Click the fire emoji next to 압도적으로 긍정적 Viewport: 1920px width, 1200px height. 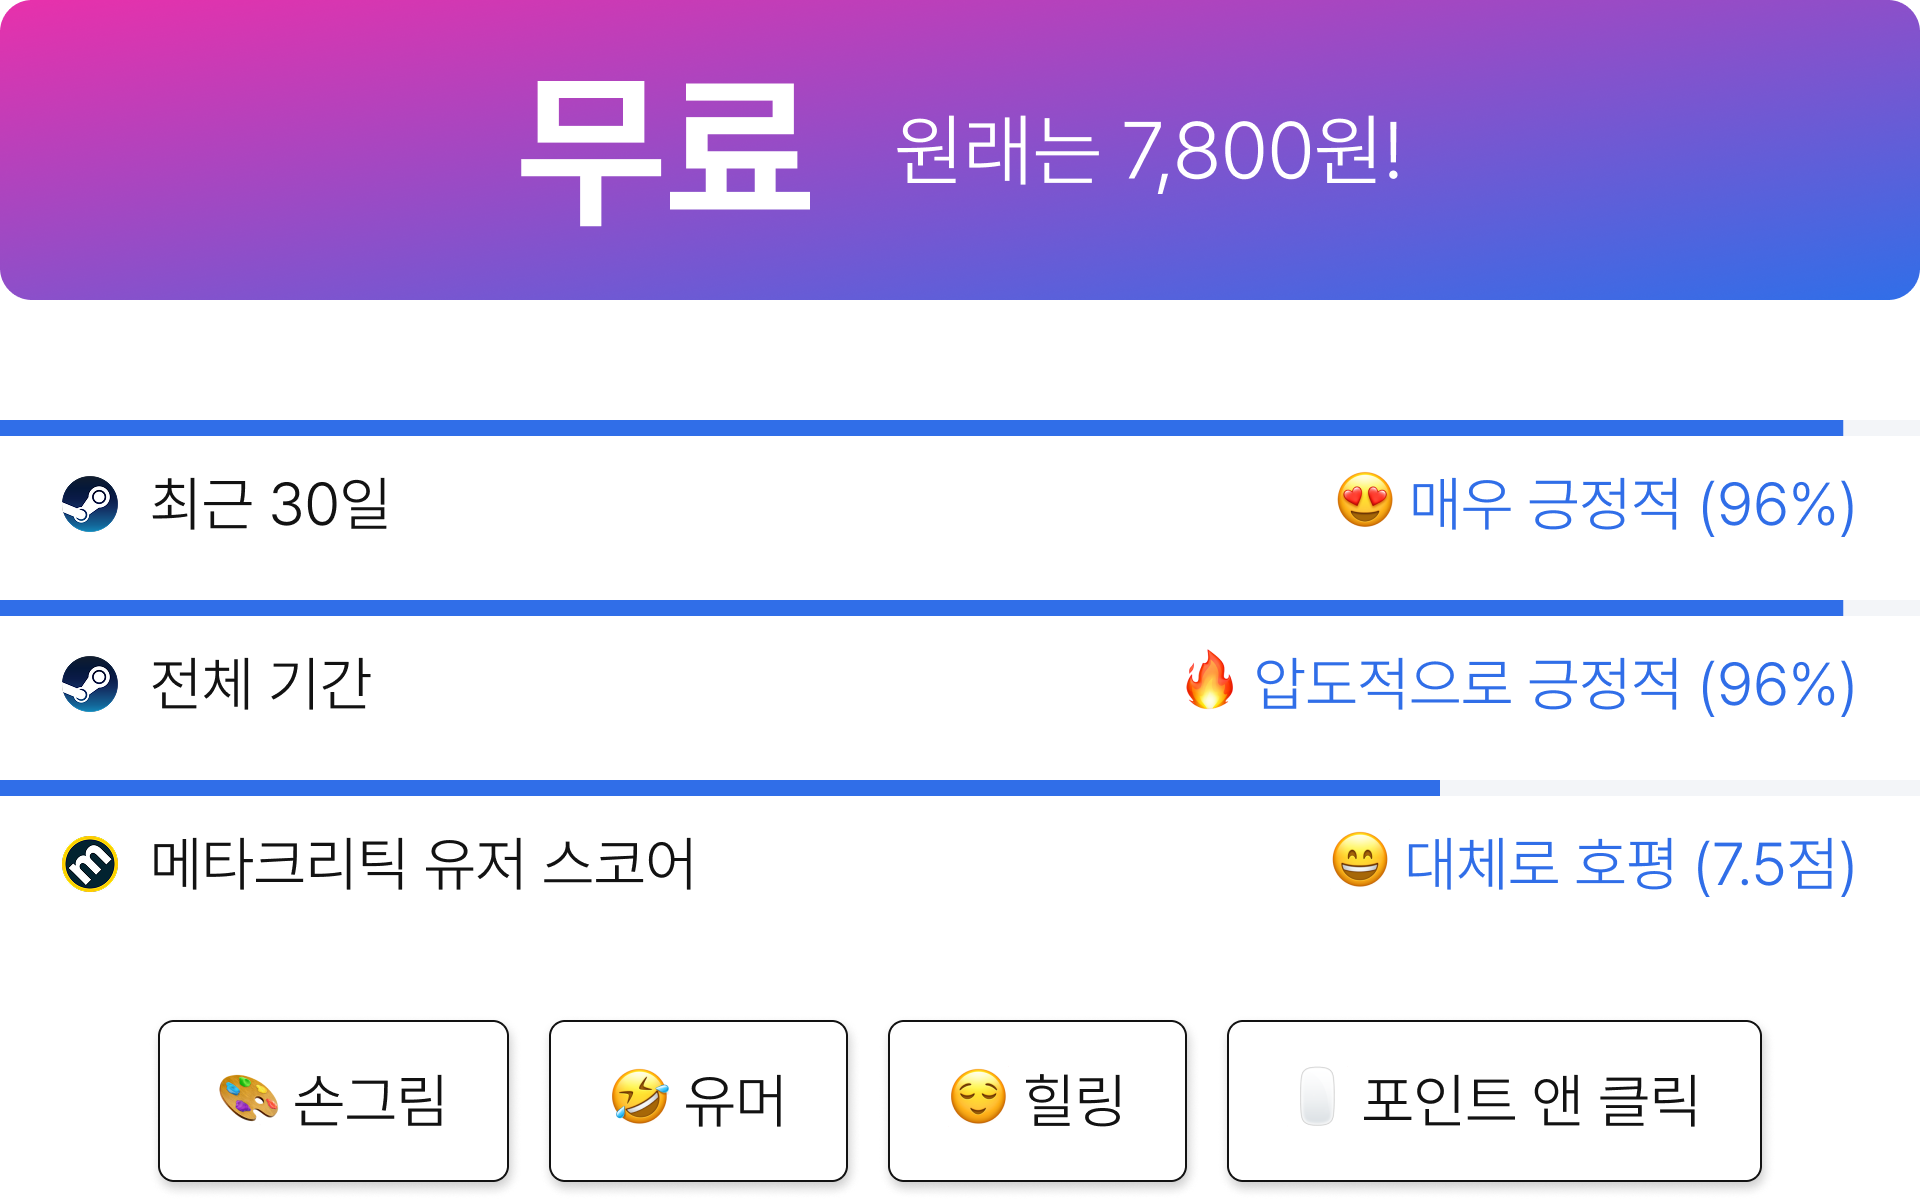pyautogui.click(x=1209, y=679)
